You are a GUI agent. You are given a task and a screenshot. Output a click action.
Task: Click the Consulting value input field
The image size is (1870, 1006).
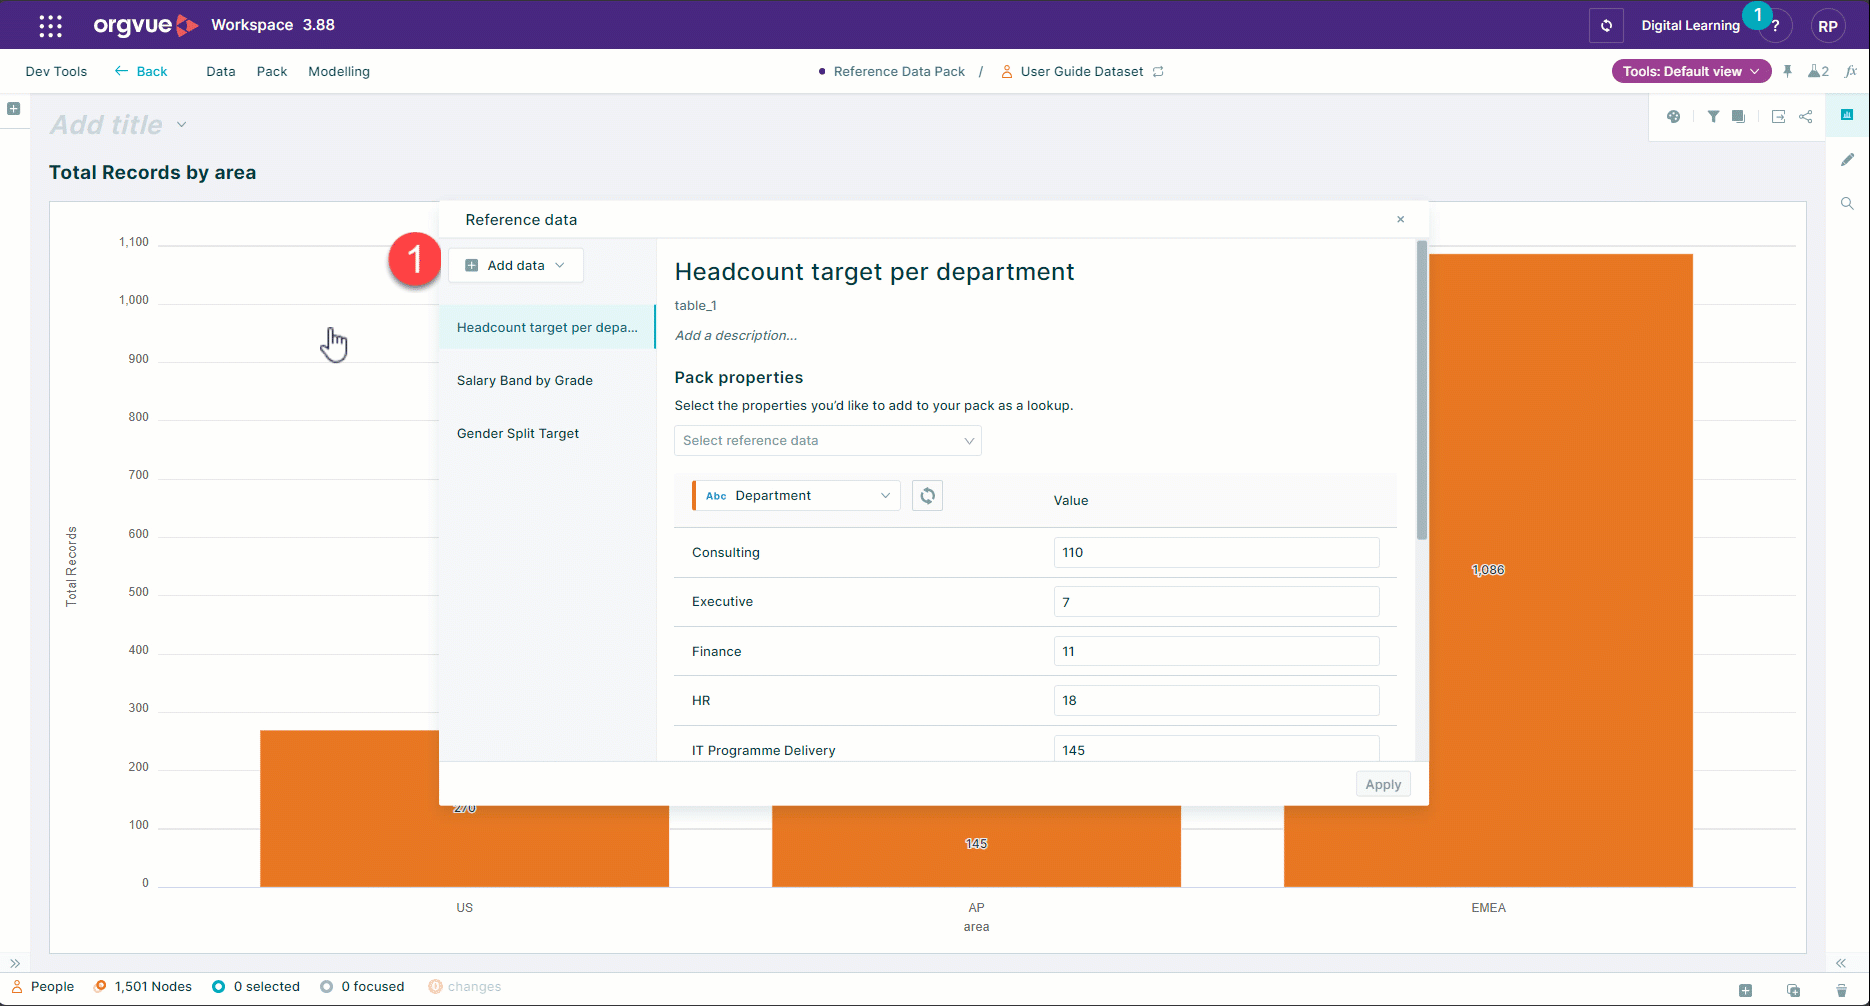pos(1216,552)
